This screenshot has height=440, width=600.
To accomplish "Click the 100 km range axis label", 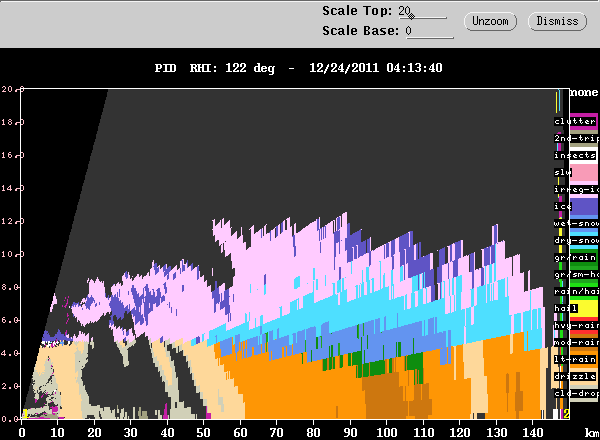I will (x=386, y=433).
